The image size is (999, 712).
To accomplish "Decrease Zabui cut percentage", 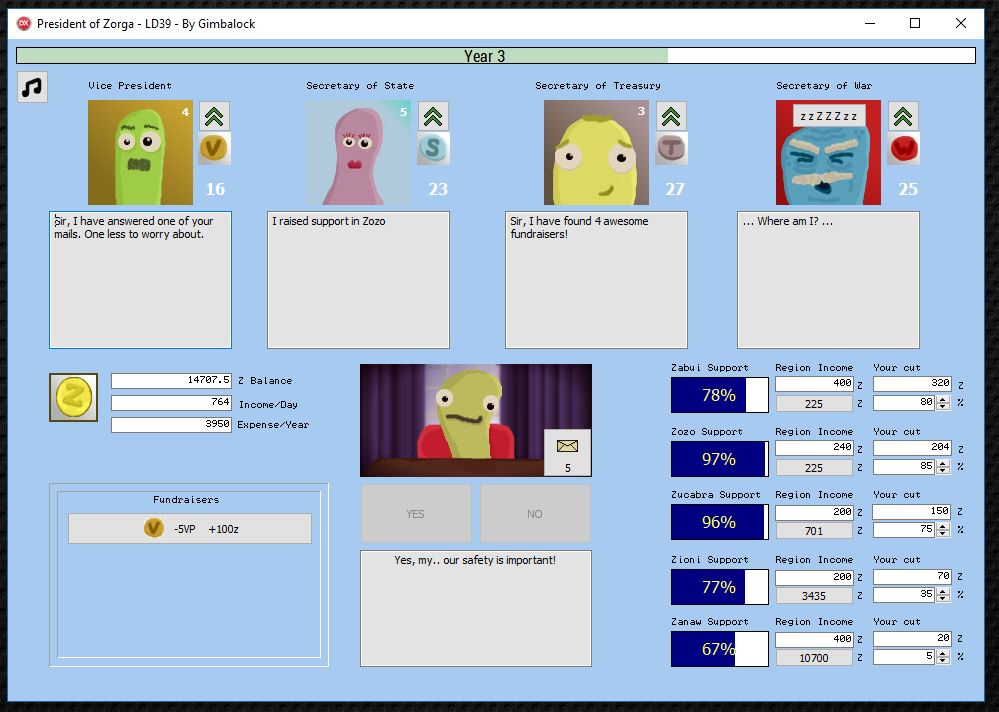I will tap(943, 406).
